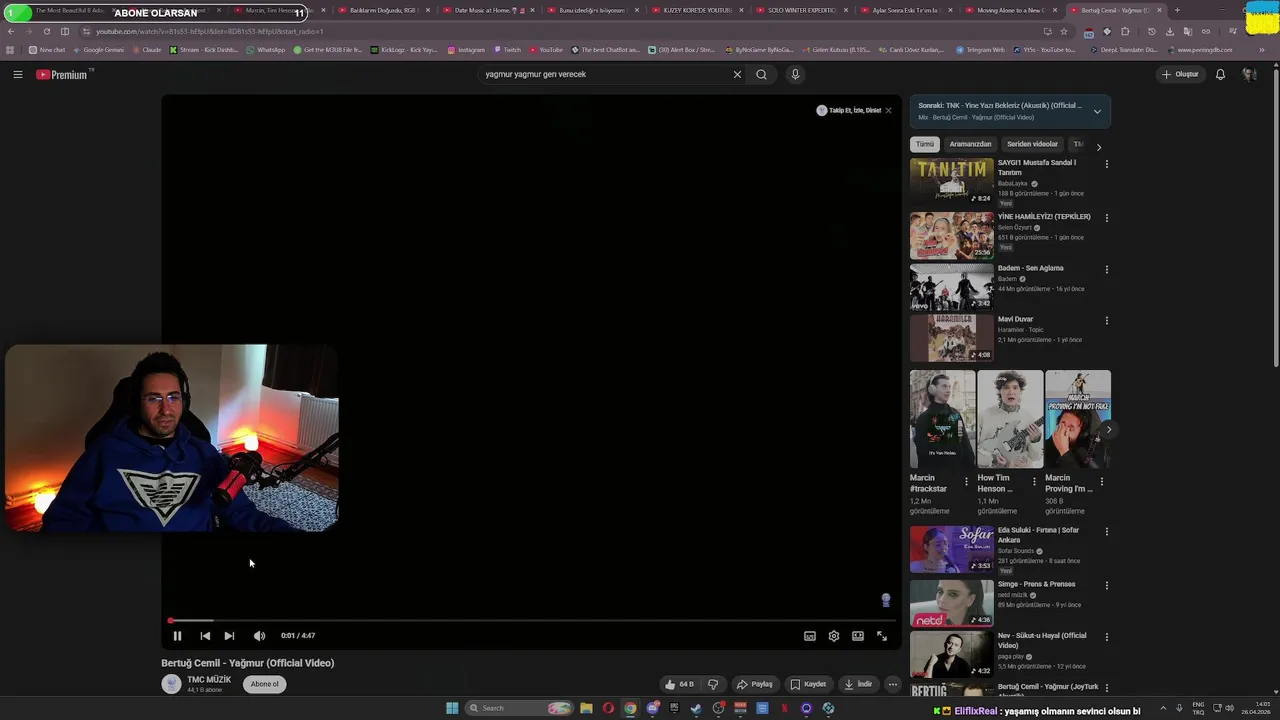The image size is (1280, 720).
Task: Run search with magnifier button
Action: [x=761, y=74]
